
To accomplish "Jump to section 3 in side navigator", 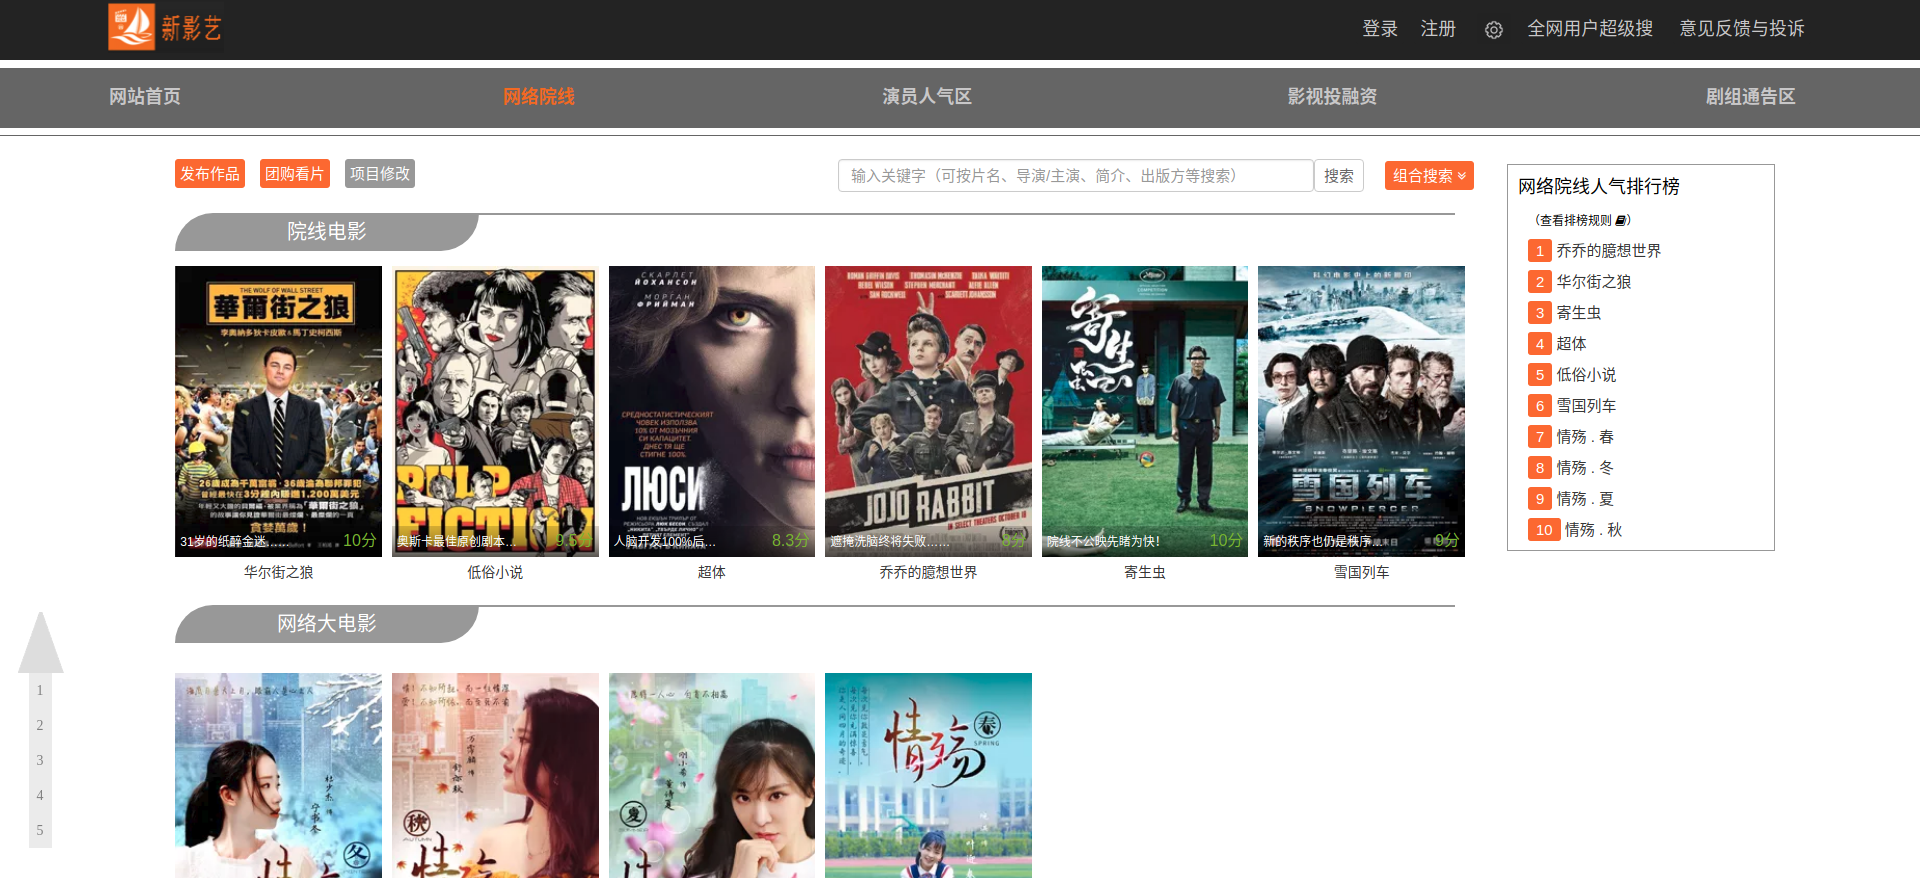I will [40, 760].
